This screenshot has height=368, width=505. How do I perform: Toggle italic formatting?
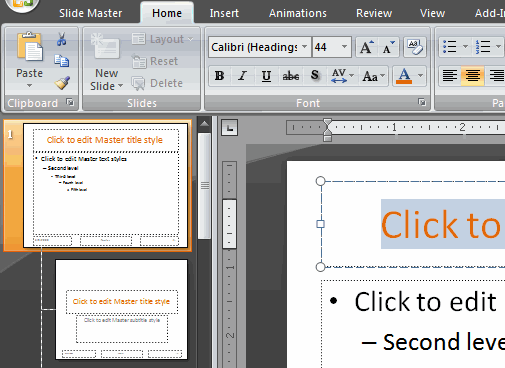point(243,76)
